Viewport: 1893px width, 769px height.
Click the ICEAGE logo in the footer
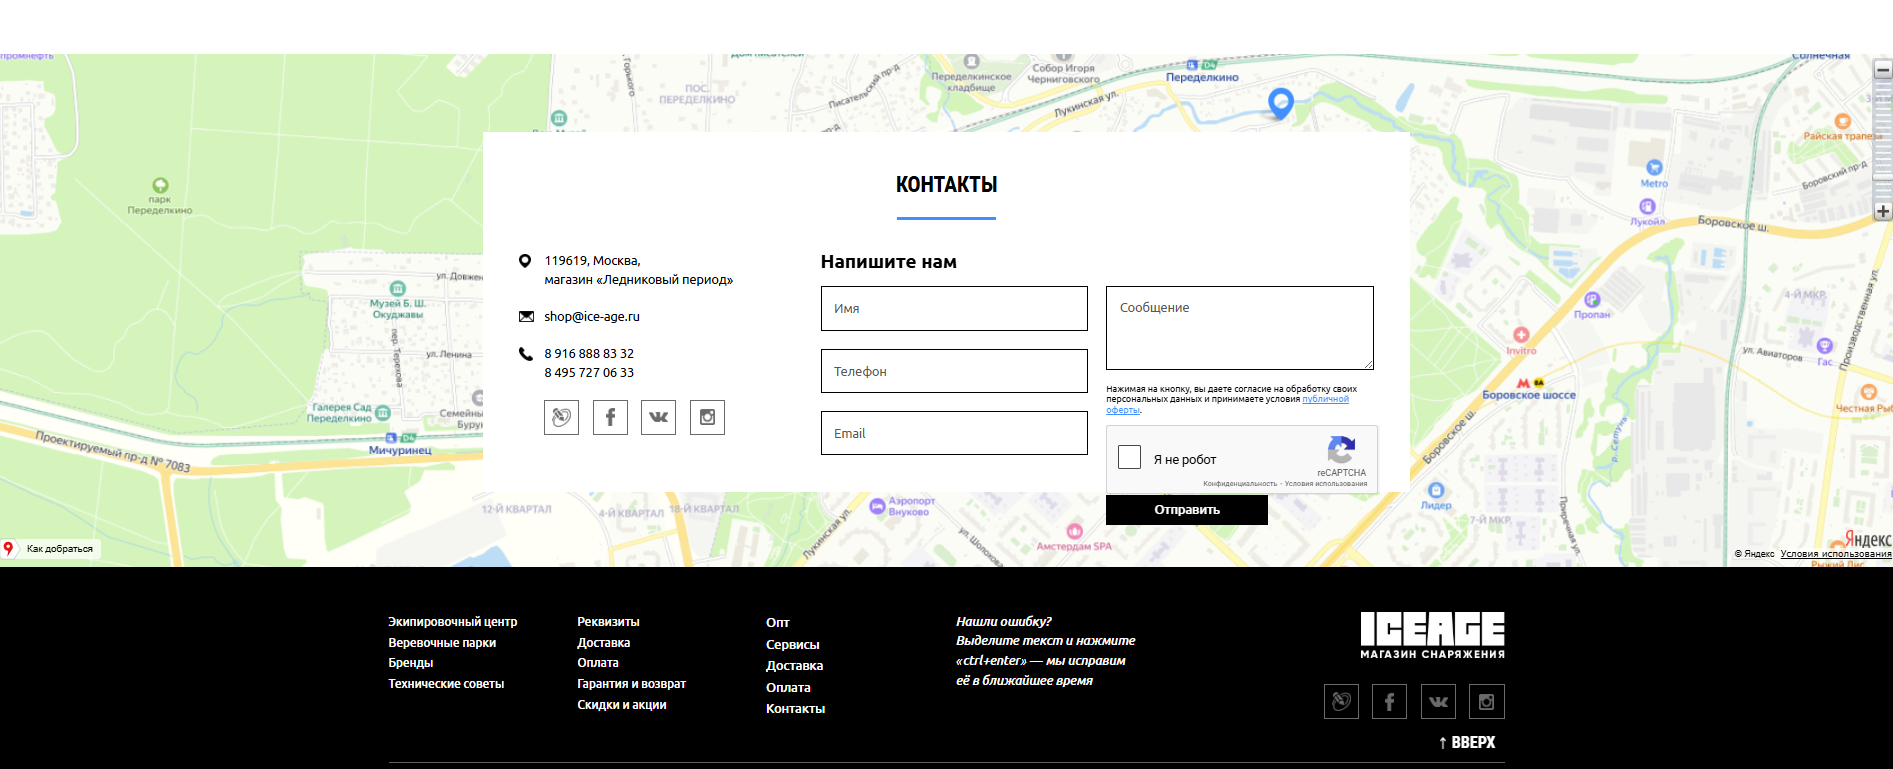tap(1432, 635)
